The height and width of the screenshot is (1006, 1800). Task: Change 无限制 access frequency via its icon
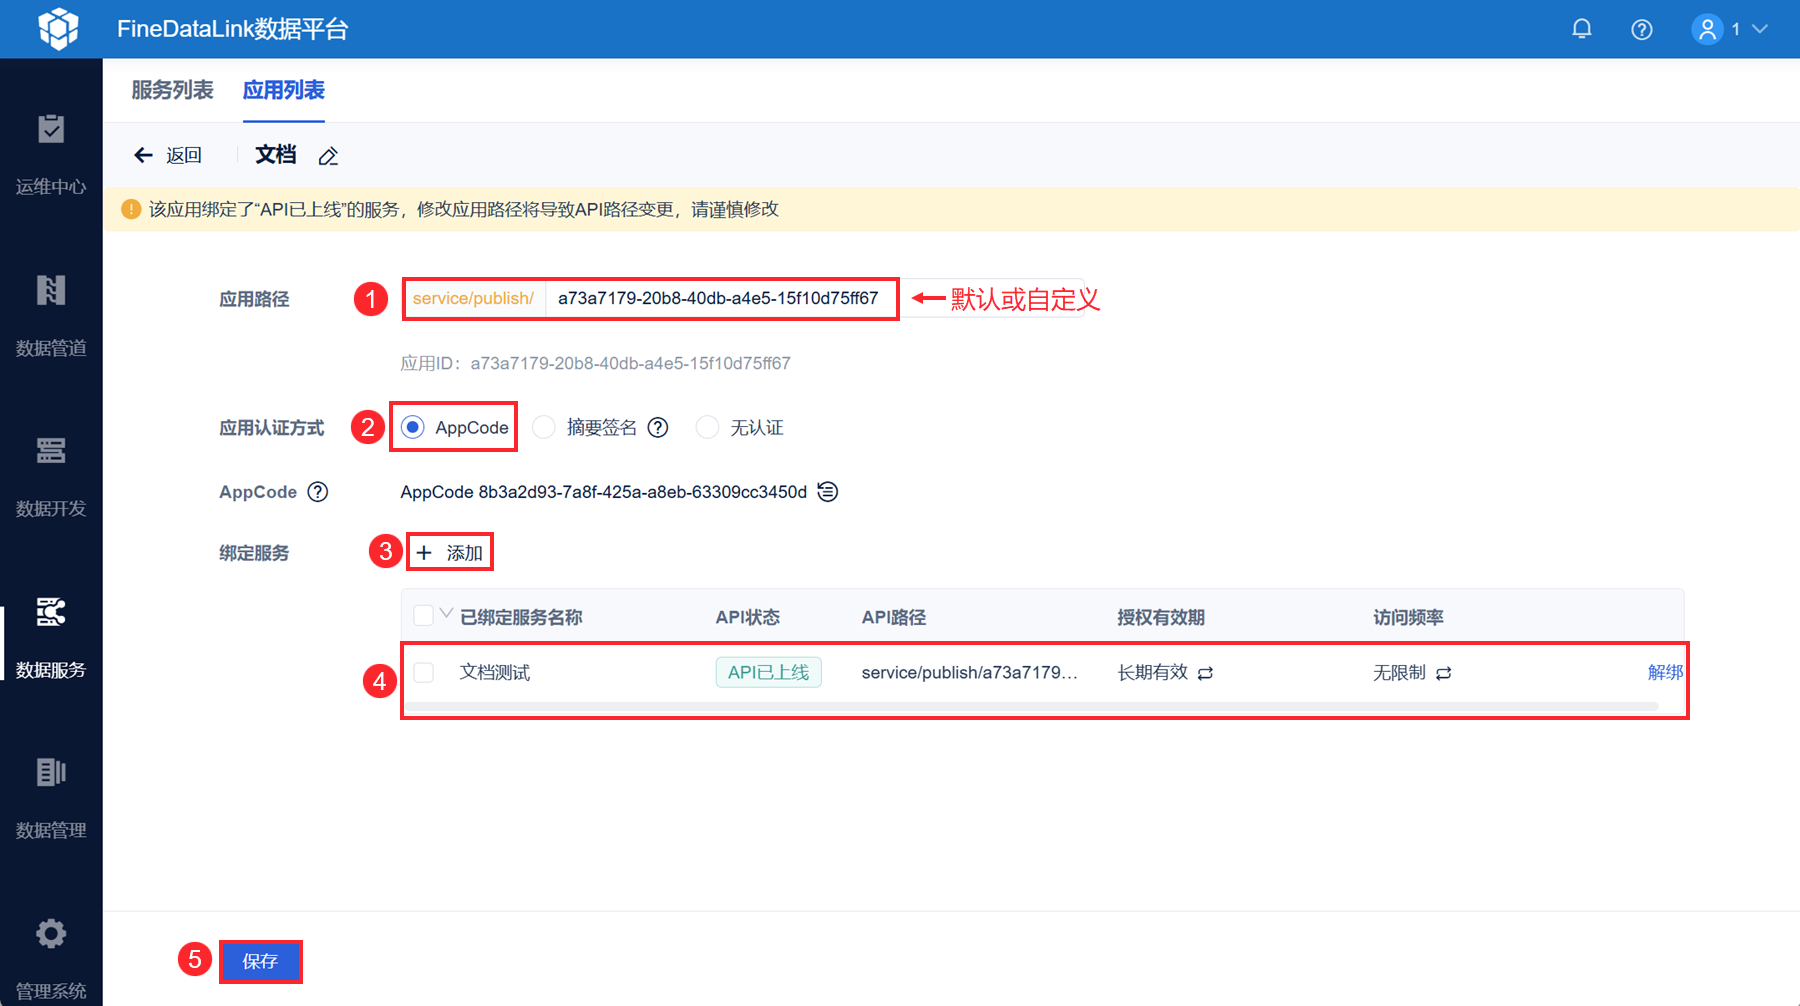1444,673
